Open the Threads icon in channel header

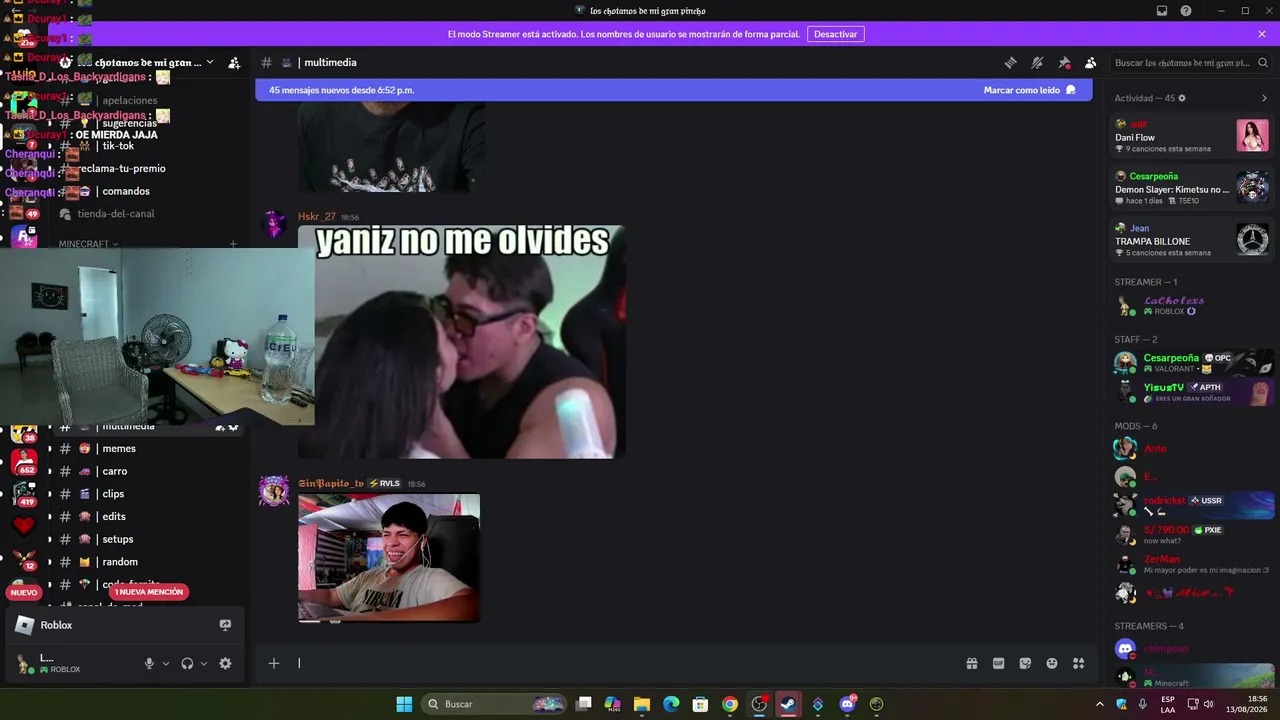point(1011,62)
